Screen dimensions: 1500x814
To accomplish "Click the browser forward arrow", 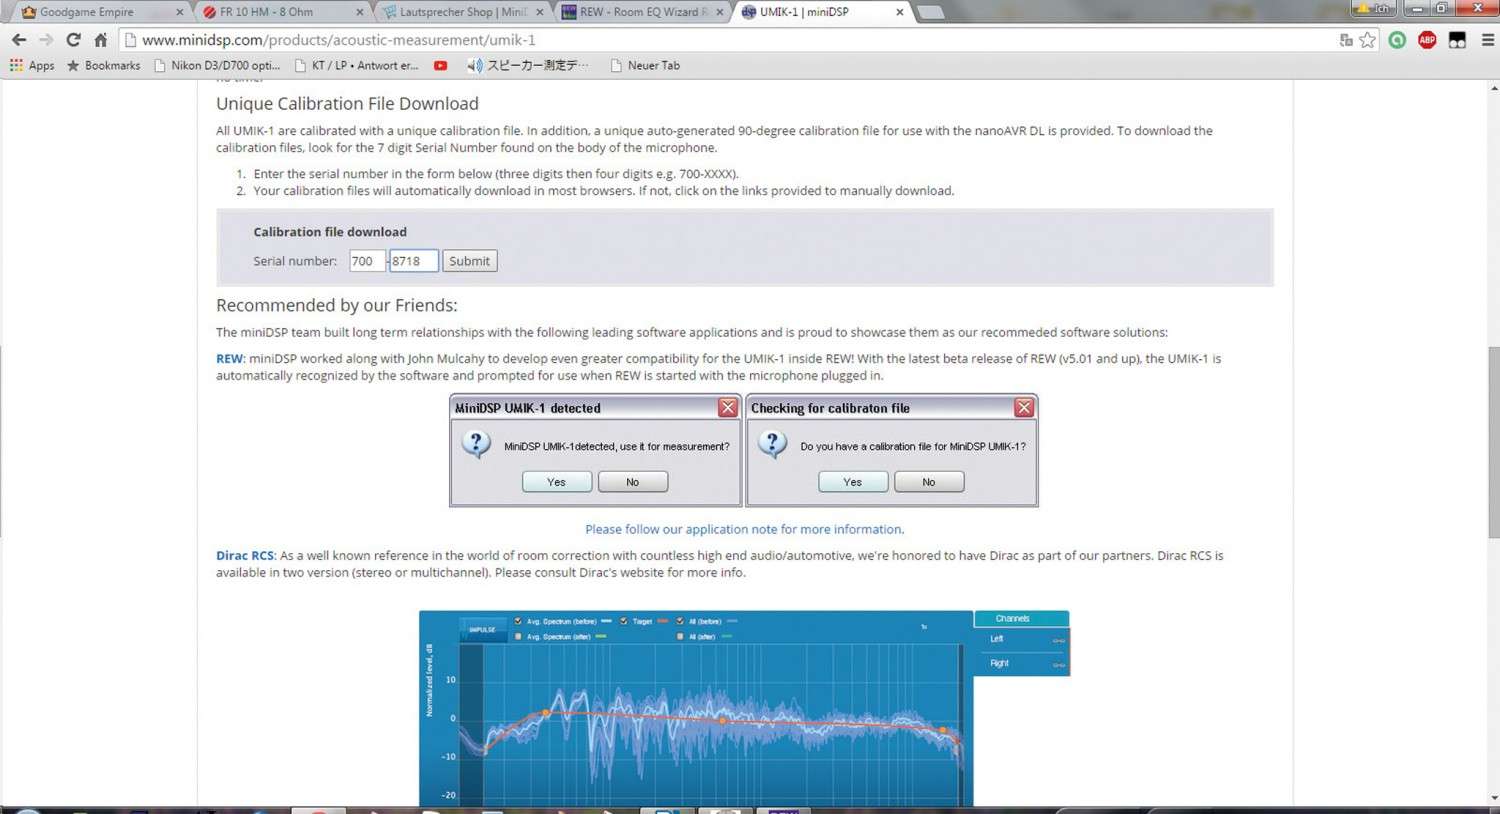I will (x=46, y=40).
